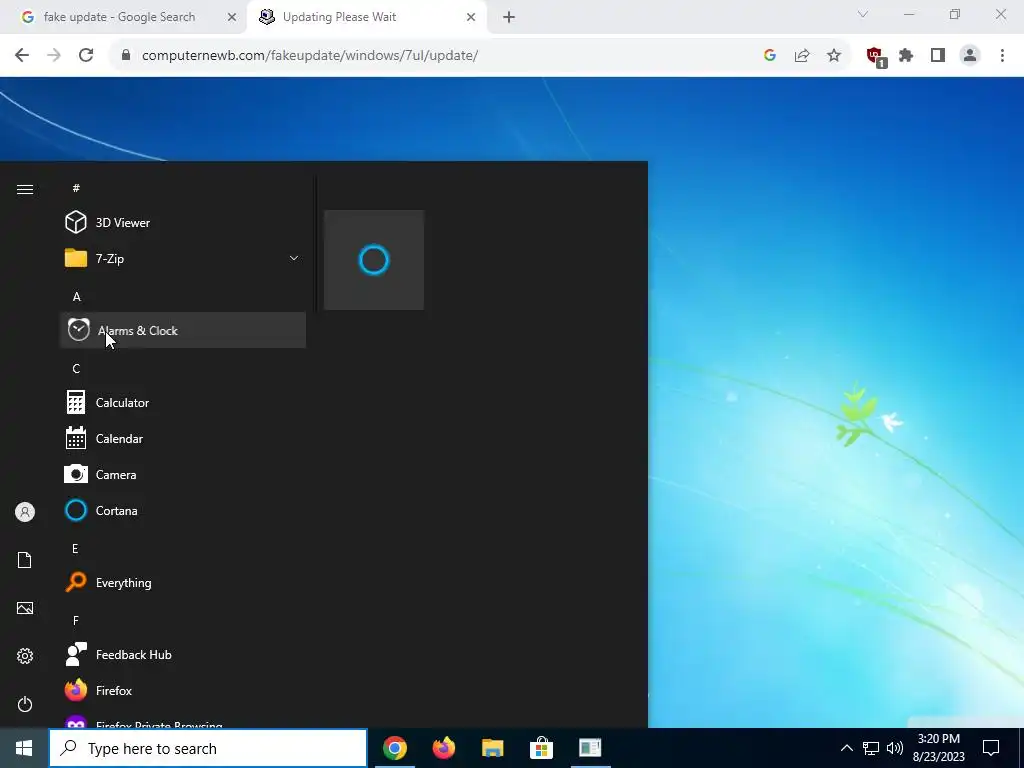Image resolution: width=1024 pixels, height=768 pixels.
Task: Open the Extensions puzzle menu
Action: coord(906,56)
